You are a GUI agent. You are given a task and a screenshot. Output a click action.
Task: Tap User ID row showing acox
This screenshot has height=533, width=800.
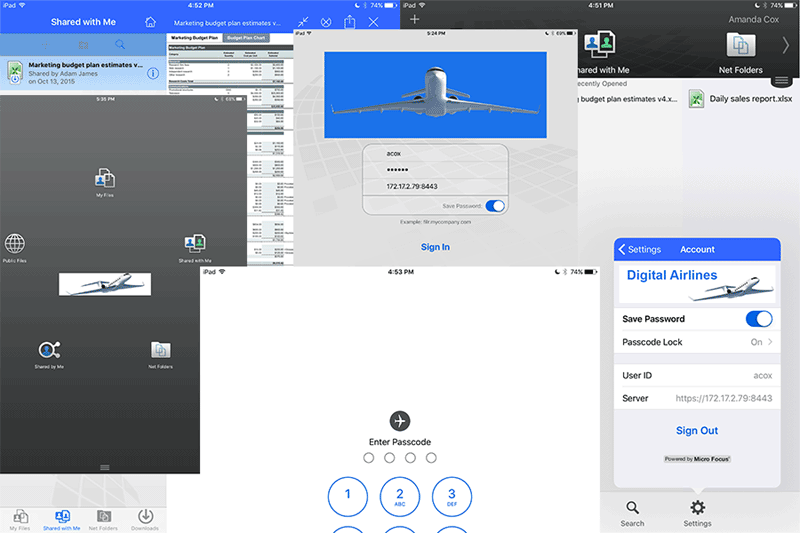tap(697, 375)
